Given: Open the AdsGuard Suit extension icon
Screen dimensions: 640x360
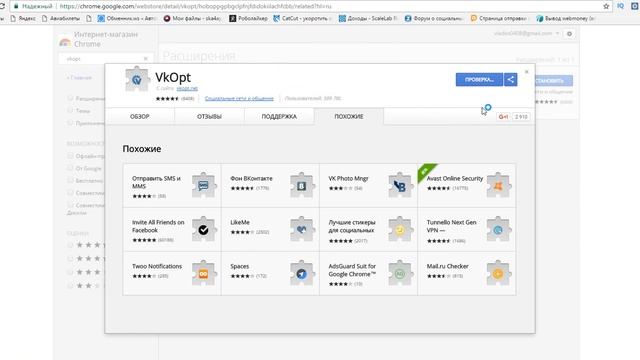Looking at the screenshot, I should [x=400, y=273].
